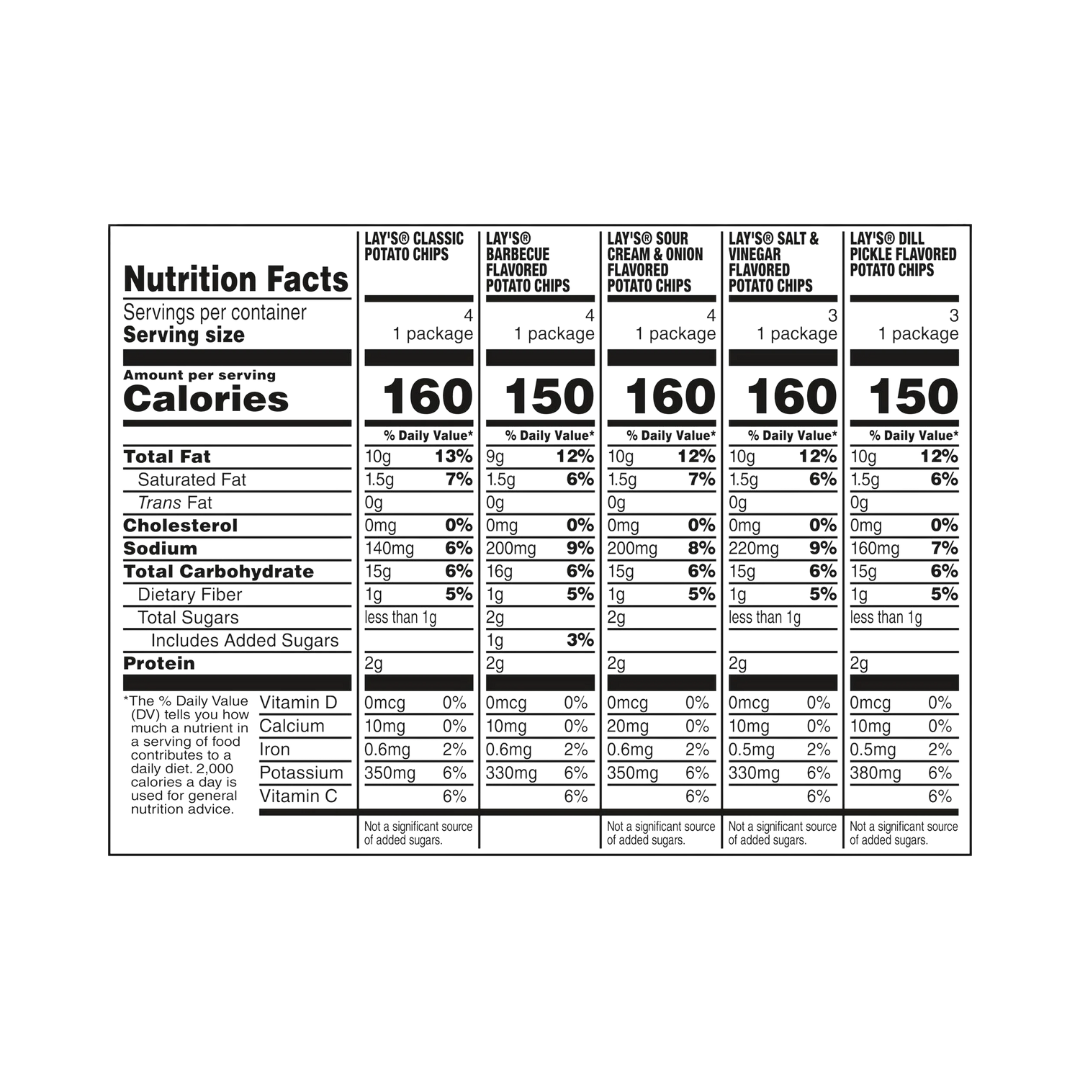Click 'Not a significant source' note under Dill Pickle
This screenshot has height=1080, width=1080.
[x=904, y=833]
